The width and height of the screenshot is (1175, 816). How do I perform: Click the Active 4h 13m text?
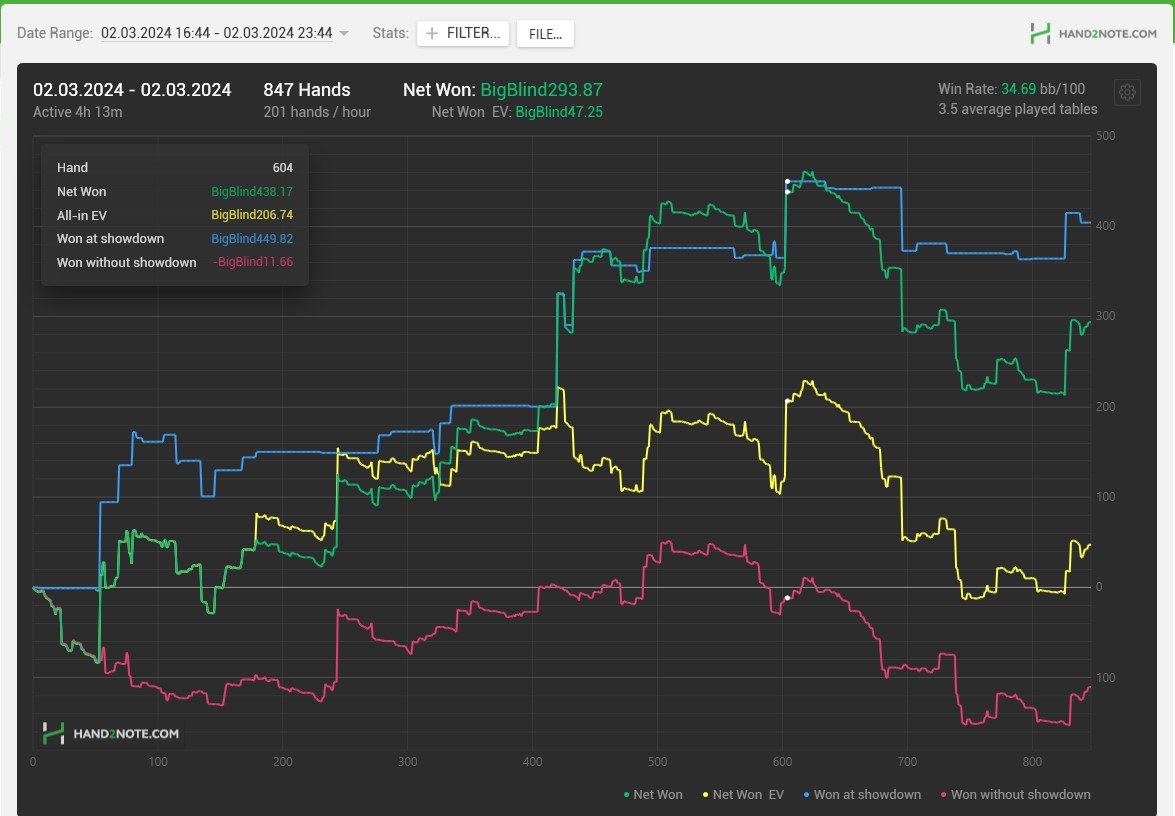pyautogui.click(x=78, y=112)
